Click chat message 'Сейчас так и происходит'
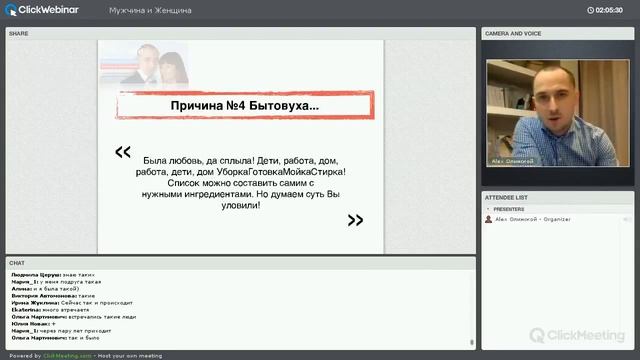640x360 pixels. pos(97,303)
